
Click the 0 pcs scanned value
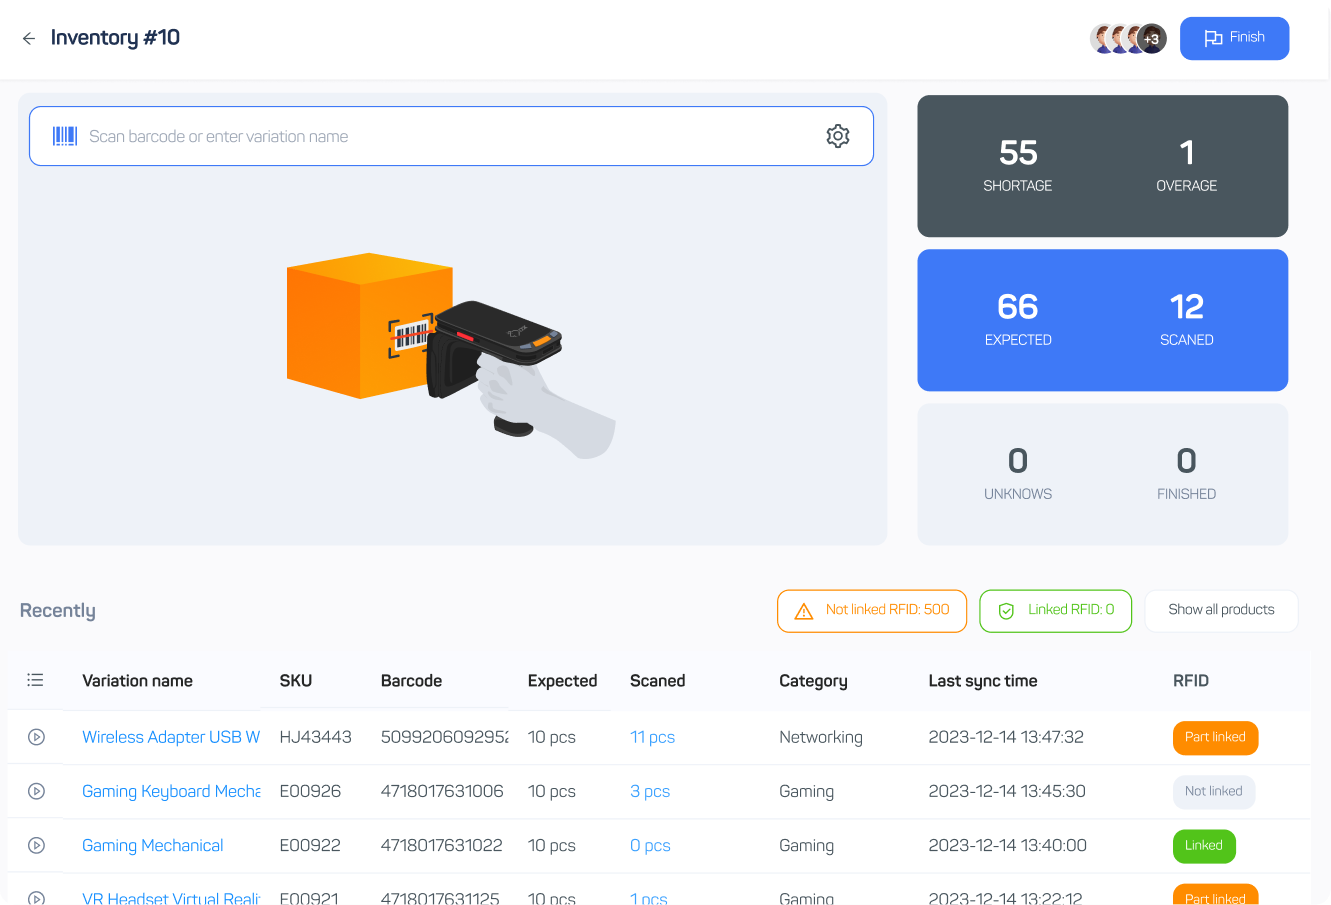click(650, 845)
